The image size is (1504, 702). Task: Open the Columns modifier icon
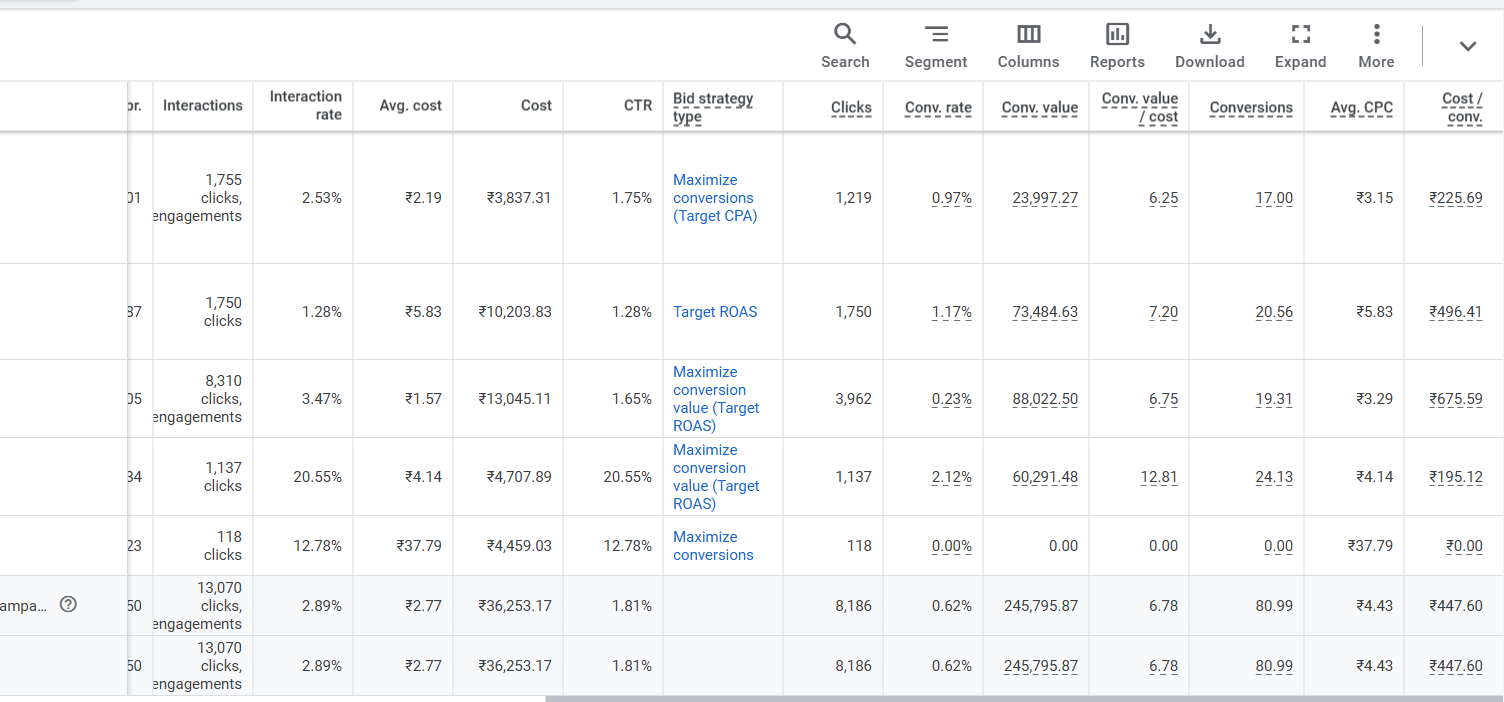(x=1028, y=46)
